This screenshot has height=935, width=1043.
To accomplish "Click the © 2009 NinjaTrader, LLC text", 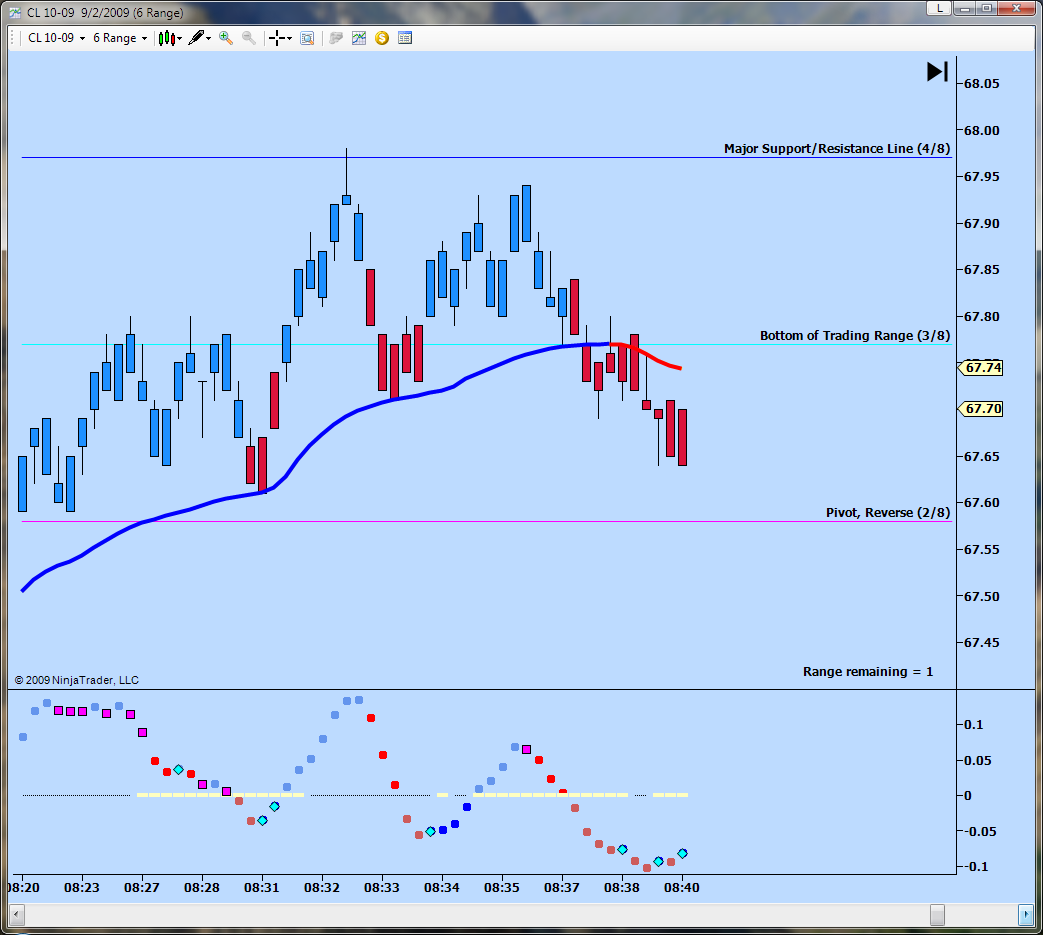I will point(76,680).
